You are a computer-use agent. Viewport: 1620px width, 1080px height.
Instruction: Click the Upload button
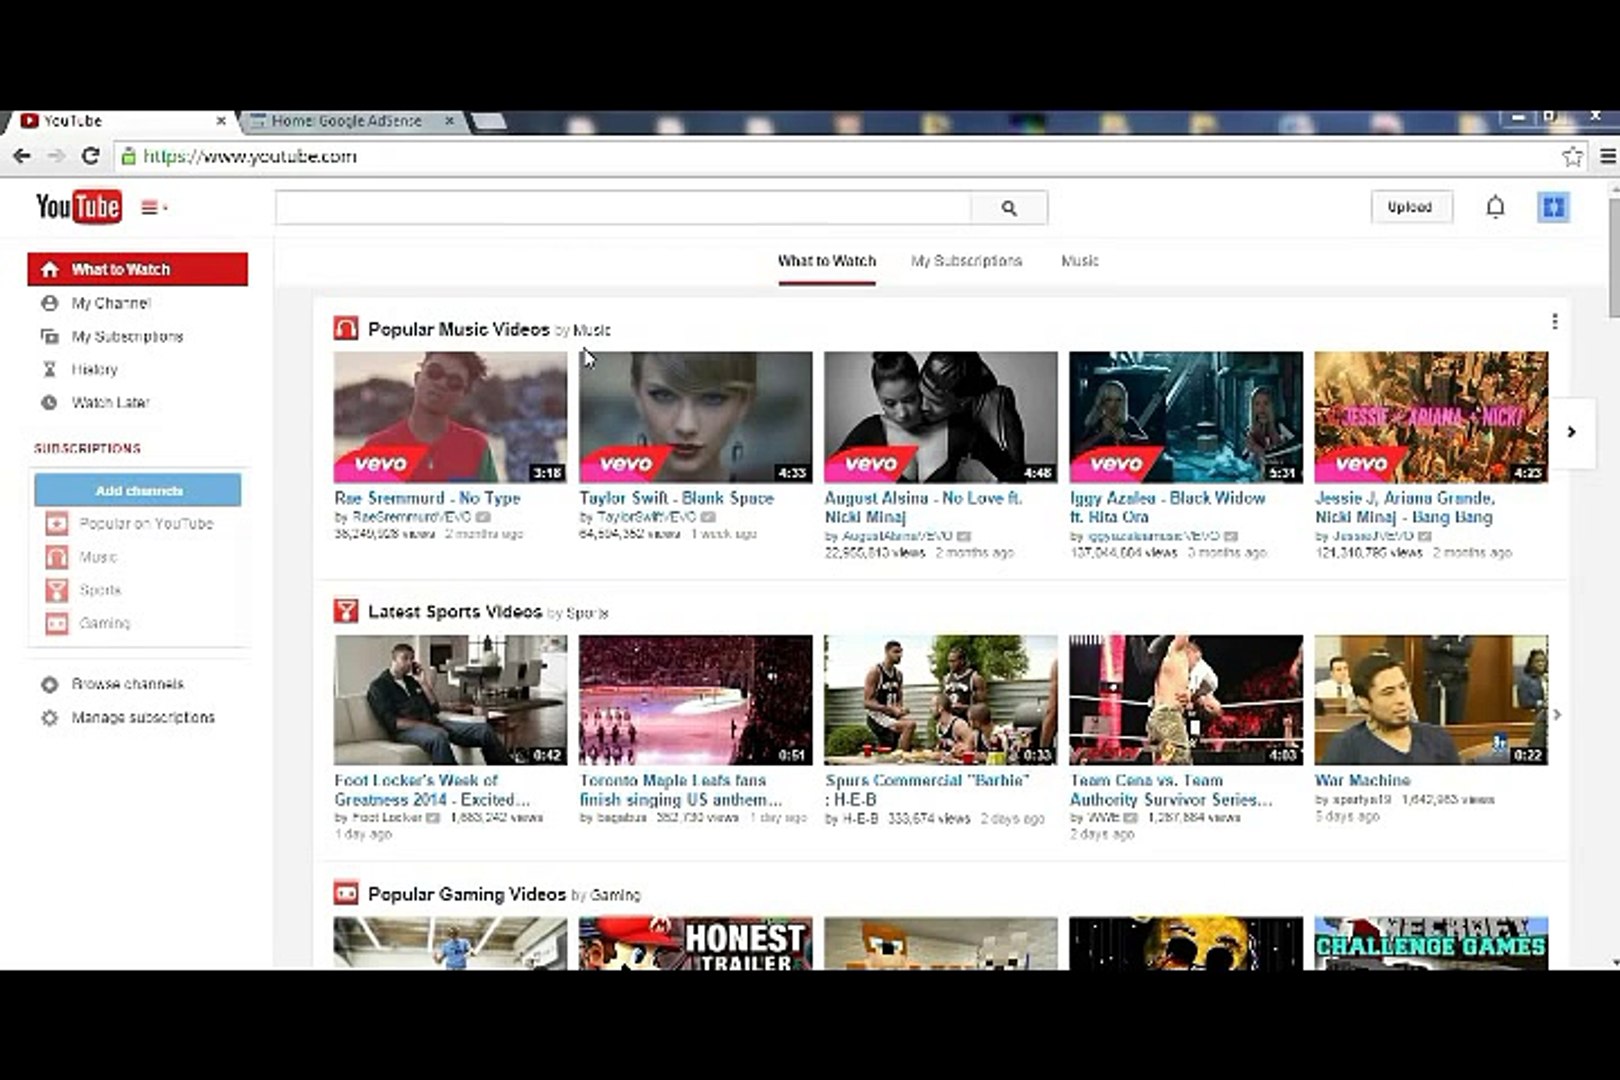pyautogui.click(x=1411, y=207)
